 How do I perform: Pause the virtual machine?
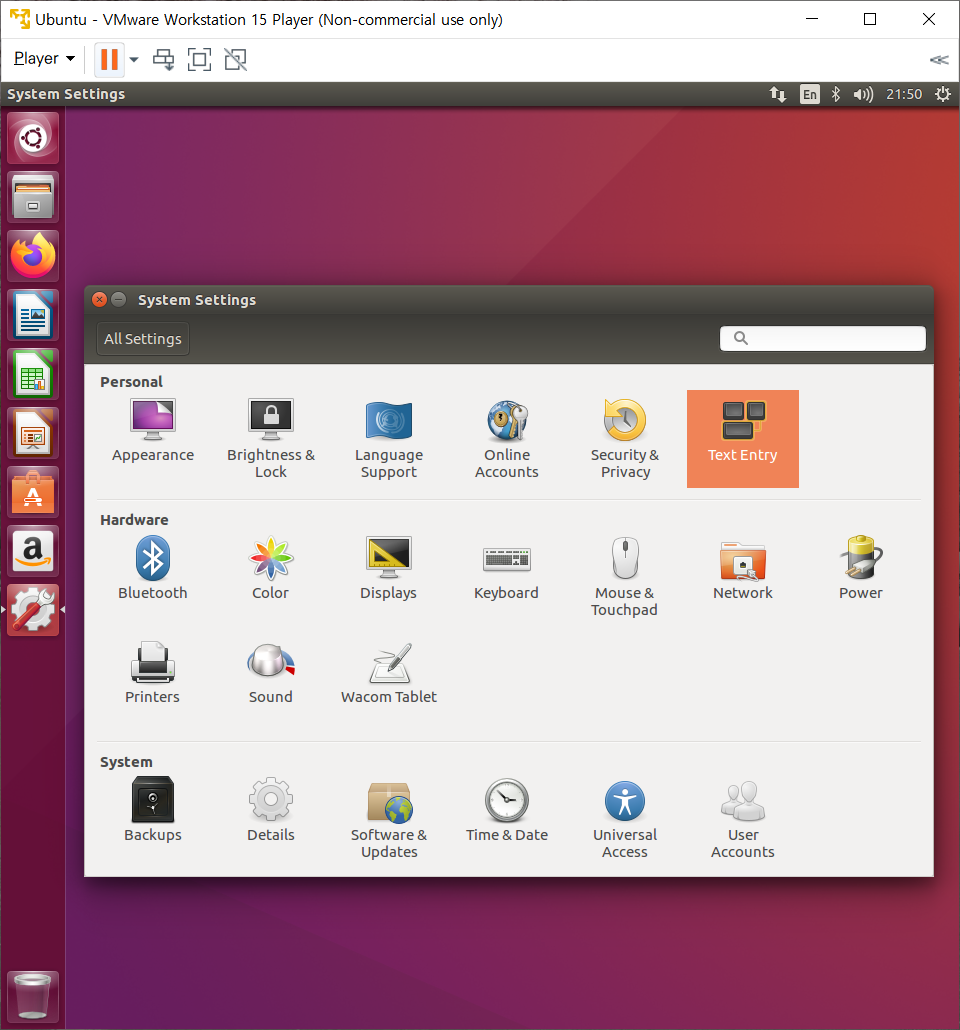click(x=109, y=59)
